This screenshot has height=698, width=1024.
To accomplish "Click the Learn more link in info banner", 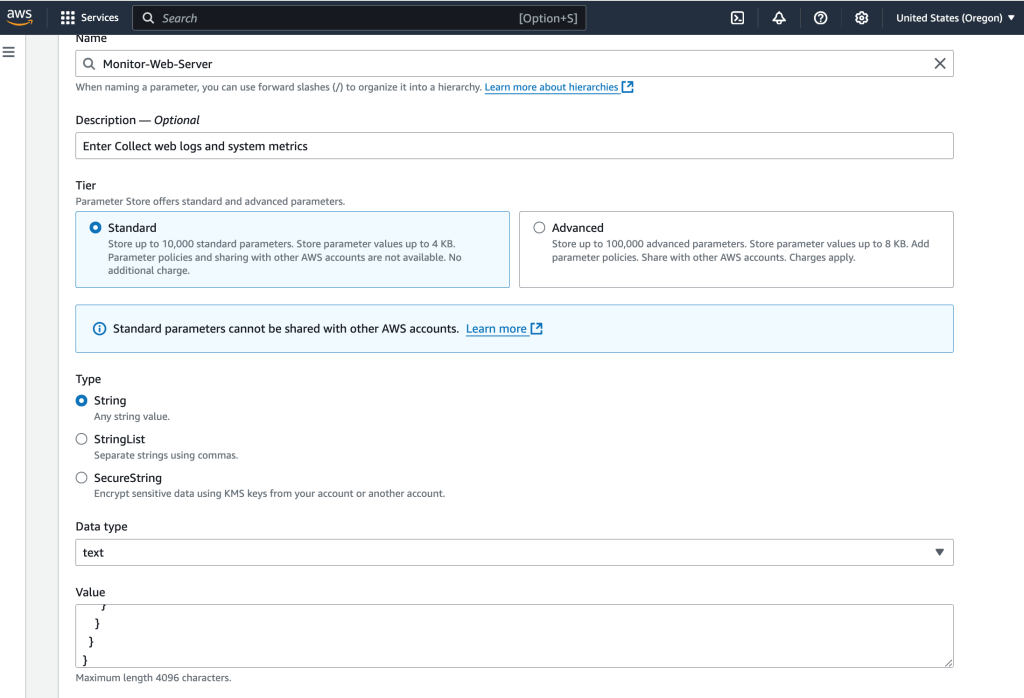I will click(x=496, y=329).
